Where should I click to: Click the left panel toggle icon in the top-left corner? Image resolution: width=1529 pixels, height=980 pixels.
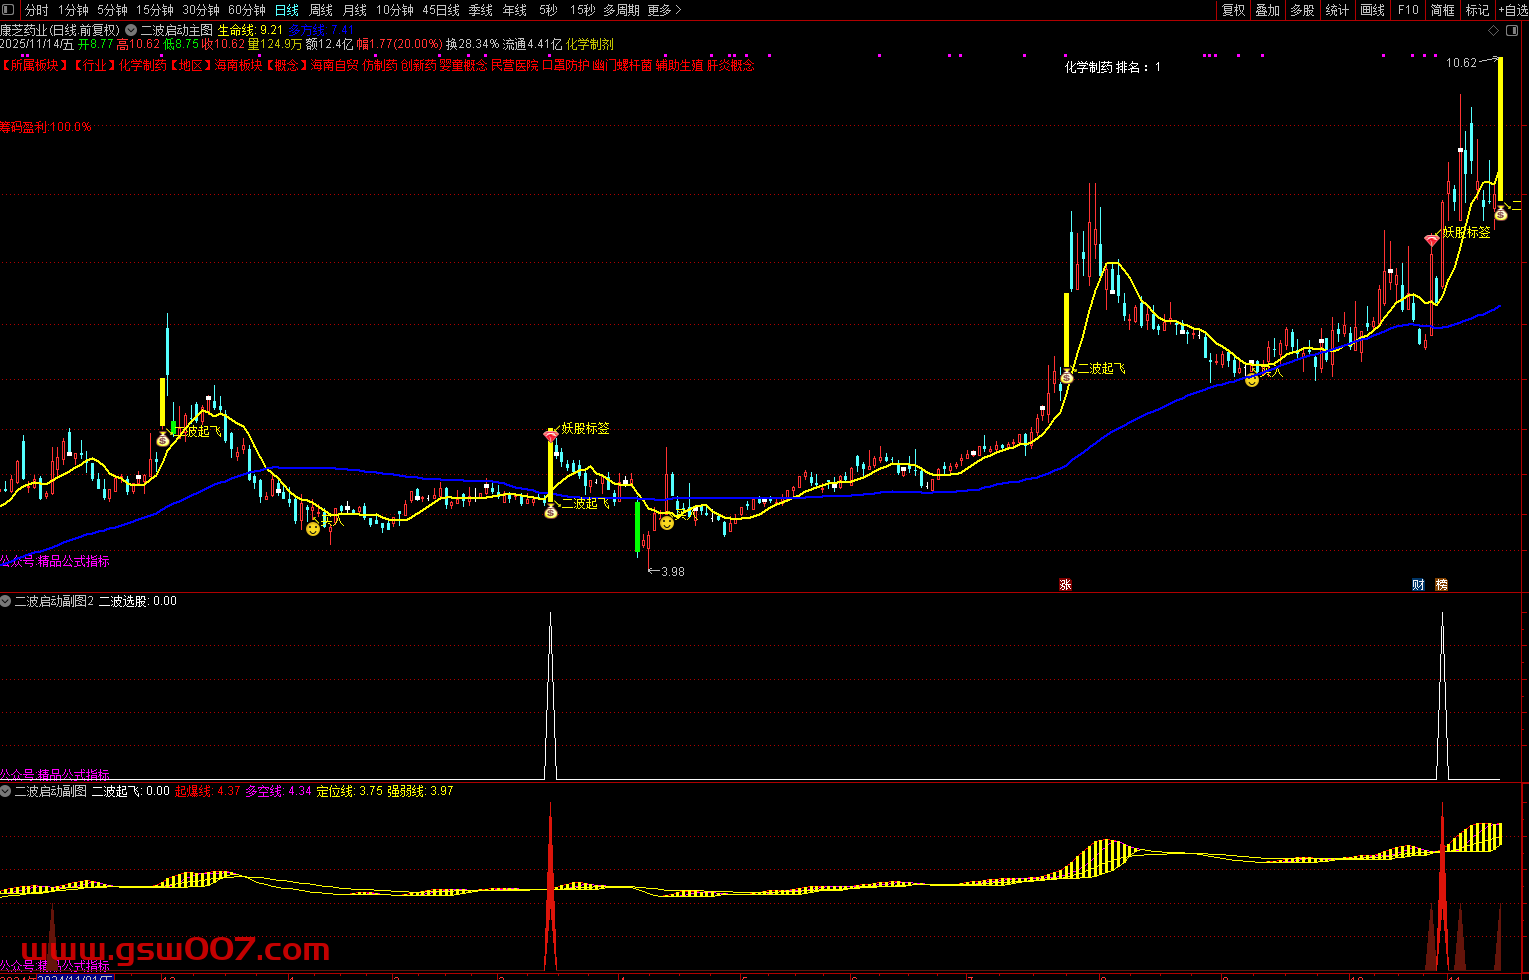[x=9, y=10]
